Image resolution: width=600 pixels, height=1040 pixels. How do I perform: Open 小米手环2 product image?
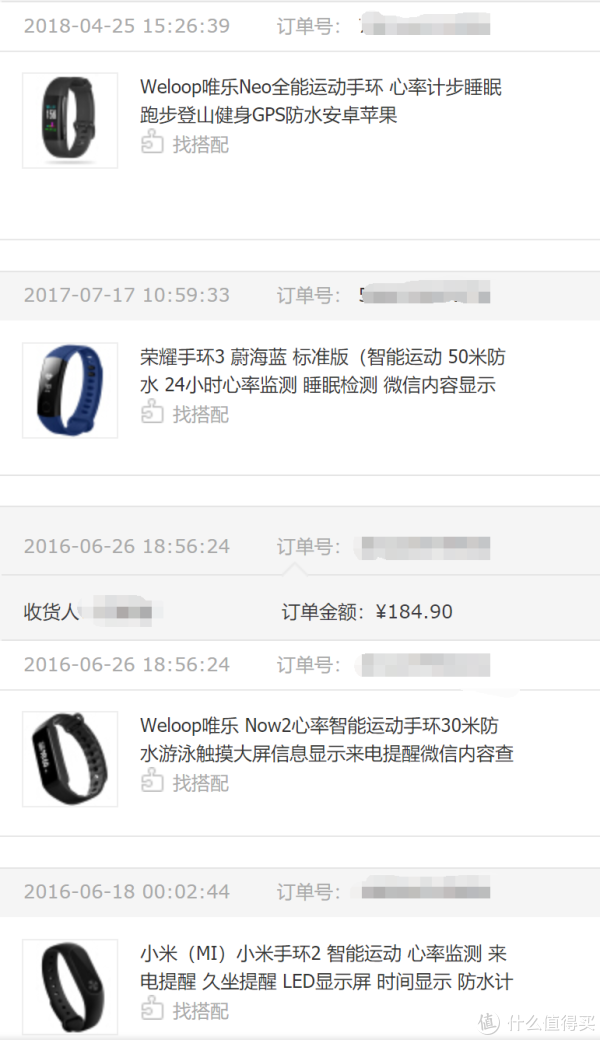point(70,986)
